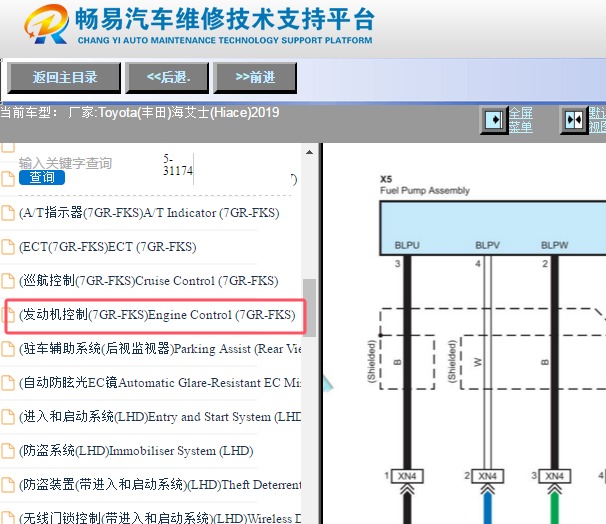Click the 查询 search button

pos(42,177)
